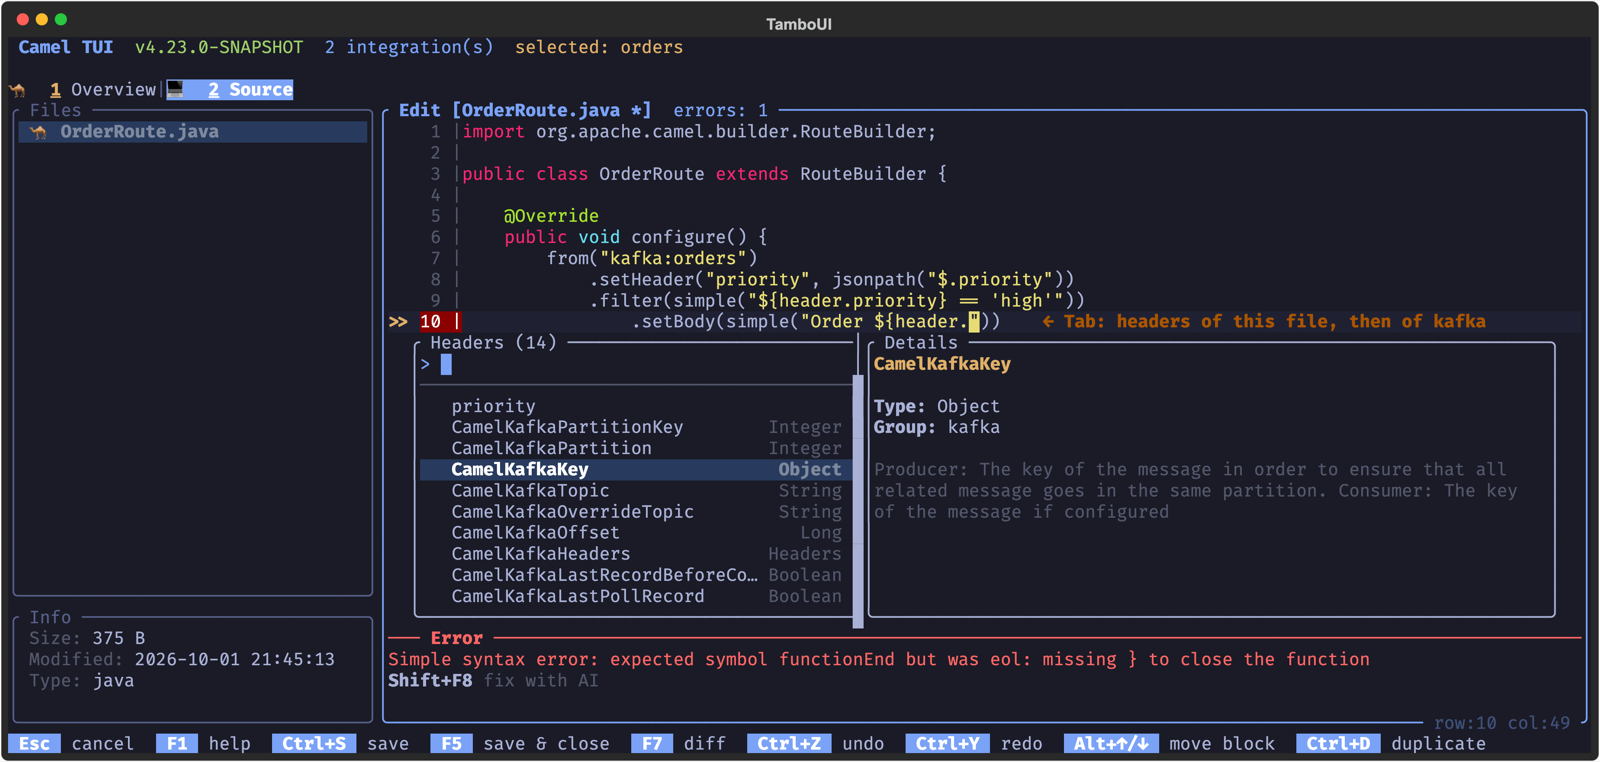Select CamelKafkaTopic from the headers list
This screenshot has width=1600, height=762.
pyautogui.click(x=636, y=491)
